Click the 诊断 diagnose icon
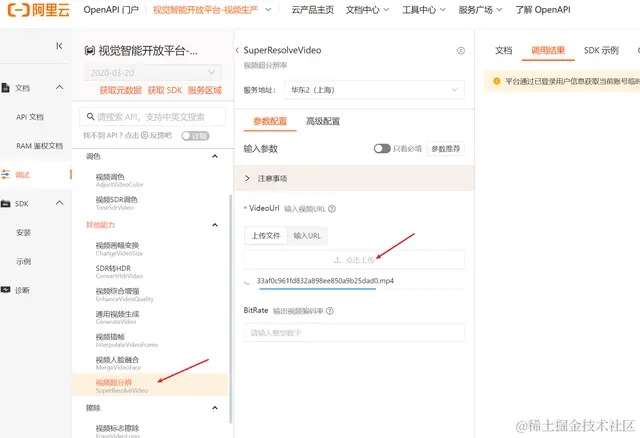This screenshot has width=640, height=438. click(x=5, y=290)
